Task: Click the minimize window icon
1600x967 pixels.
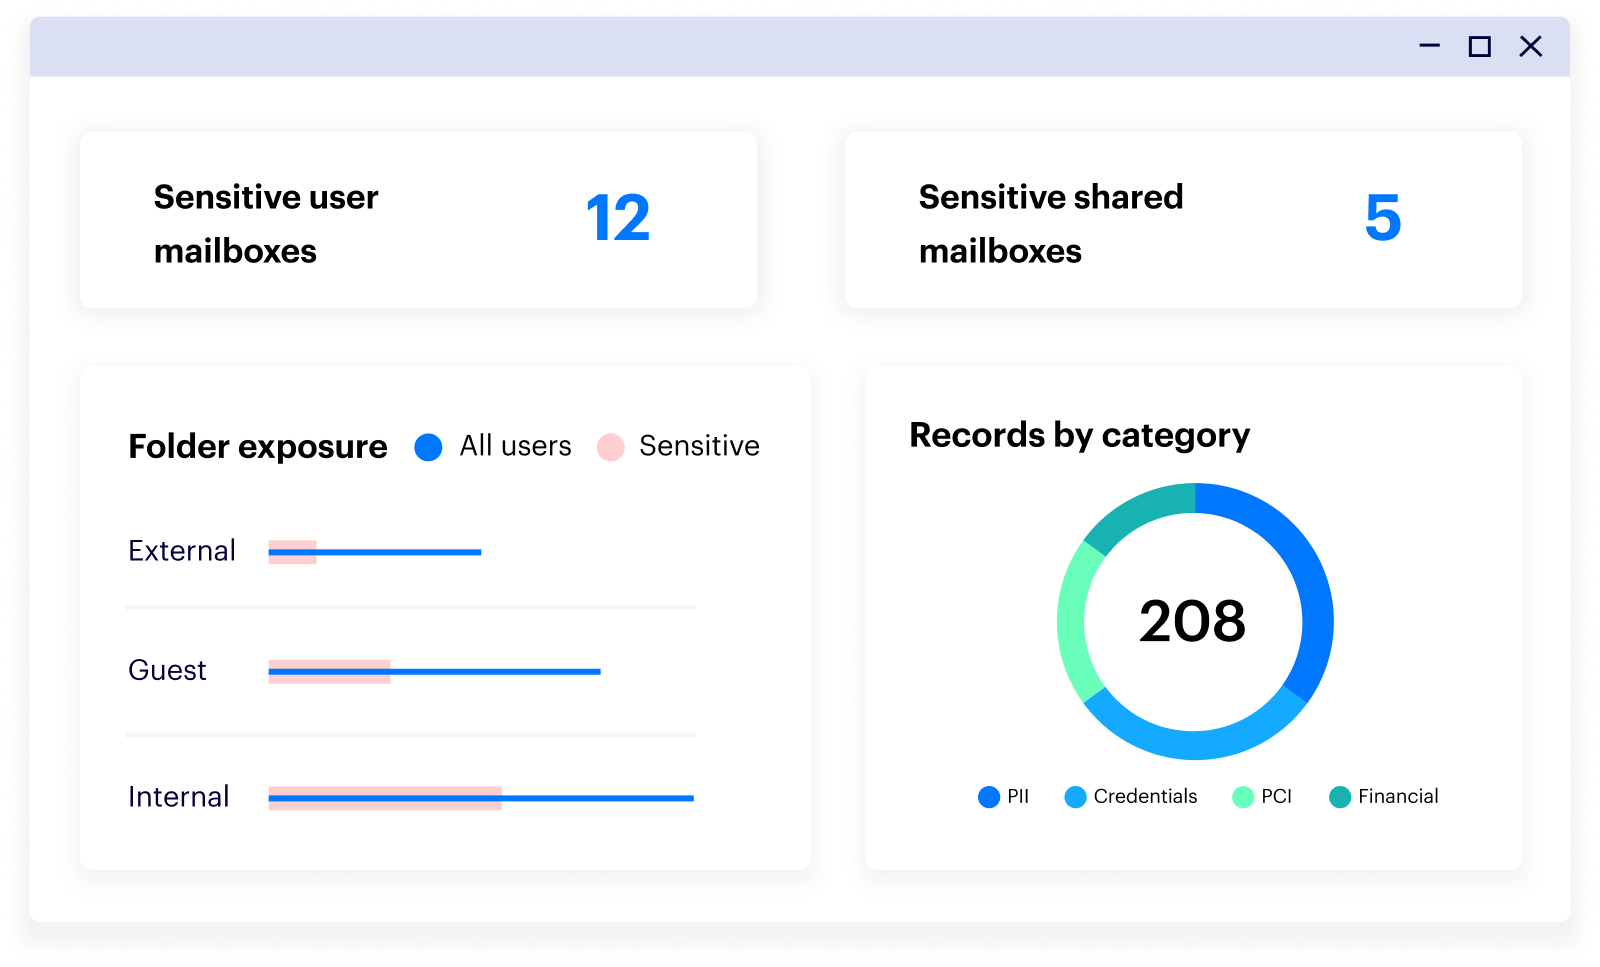Action: click(x=1429, y=46)
